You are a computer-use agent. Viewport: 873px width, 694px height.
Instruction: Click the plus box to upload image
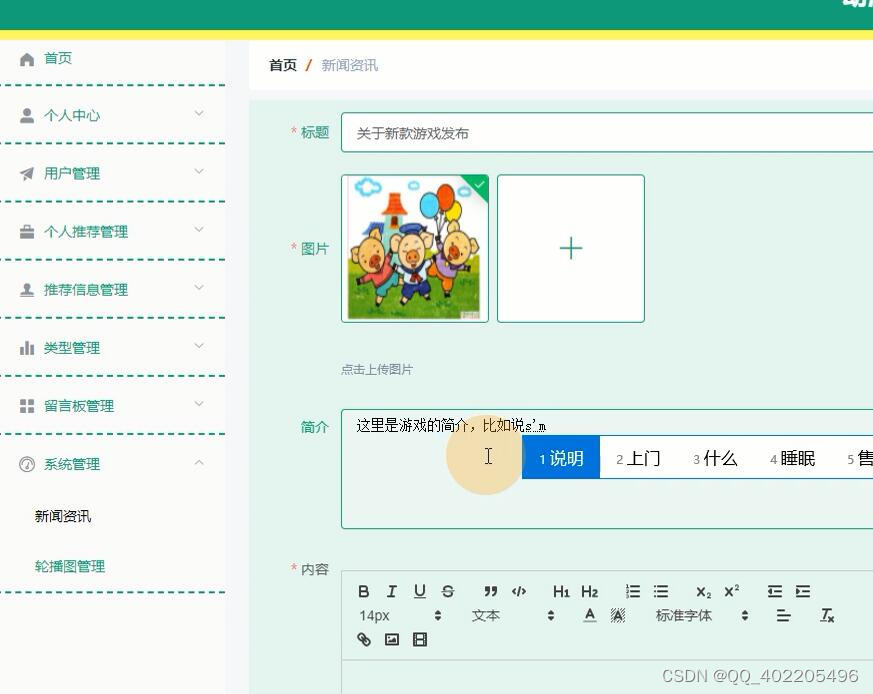[571, 248]
